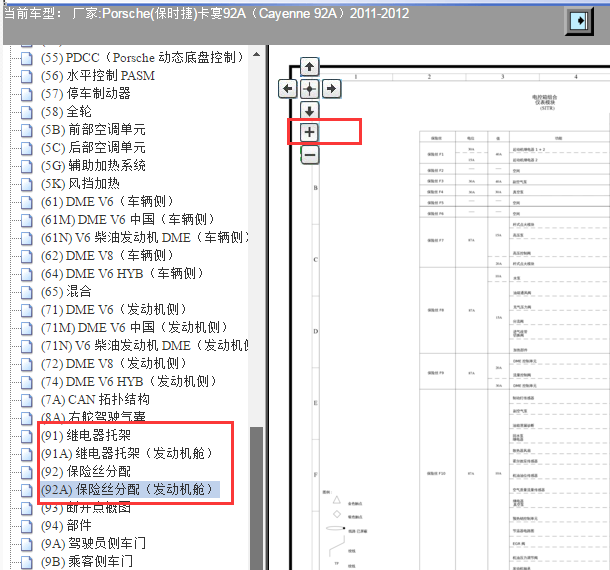
Task: Select (92) 保险丝分配 entry
Action: [86, 472]
